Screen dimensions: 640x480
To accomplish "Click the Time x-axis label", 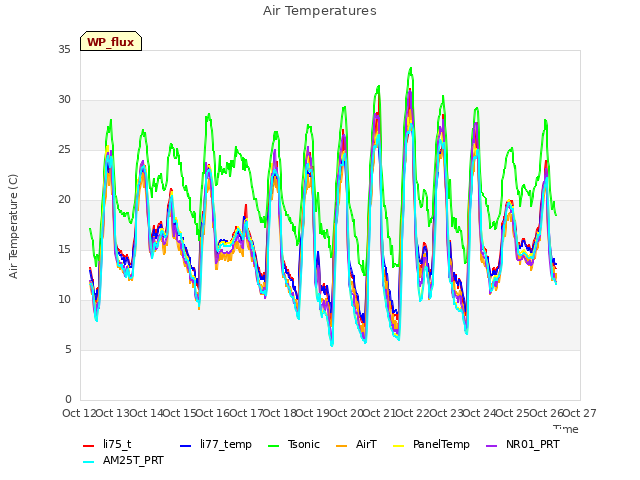I will 566,429.
